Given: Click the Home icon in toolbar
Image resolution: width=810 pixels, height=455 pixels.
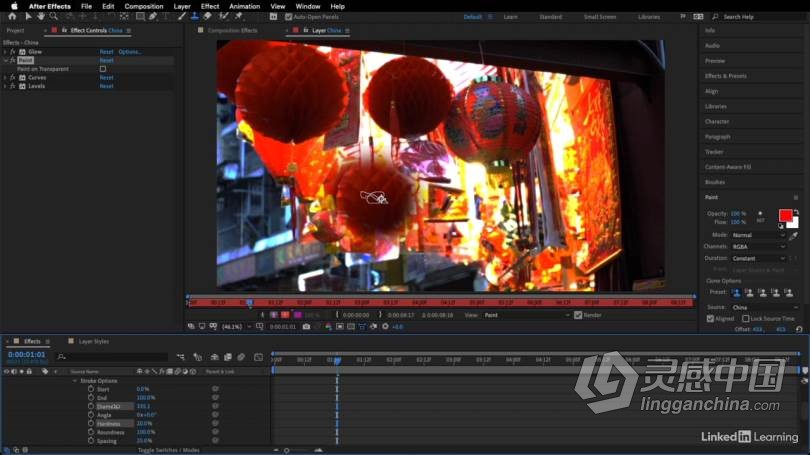Looking at the screenshot, I should pos(12,17).
